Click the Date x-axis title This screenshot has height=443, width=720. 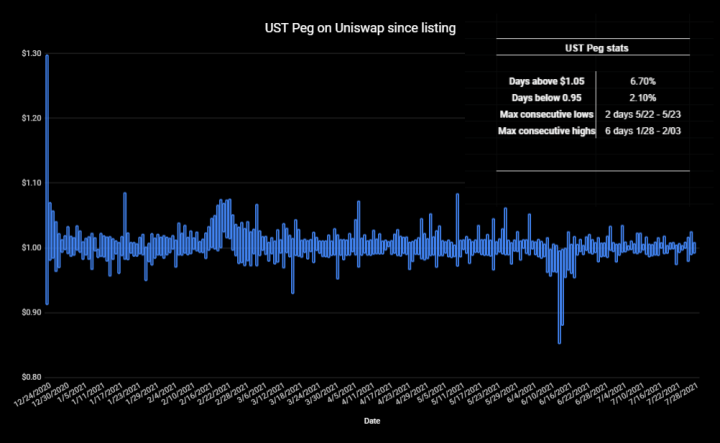(x=372, y=421)
